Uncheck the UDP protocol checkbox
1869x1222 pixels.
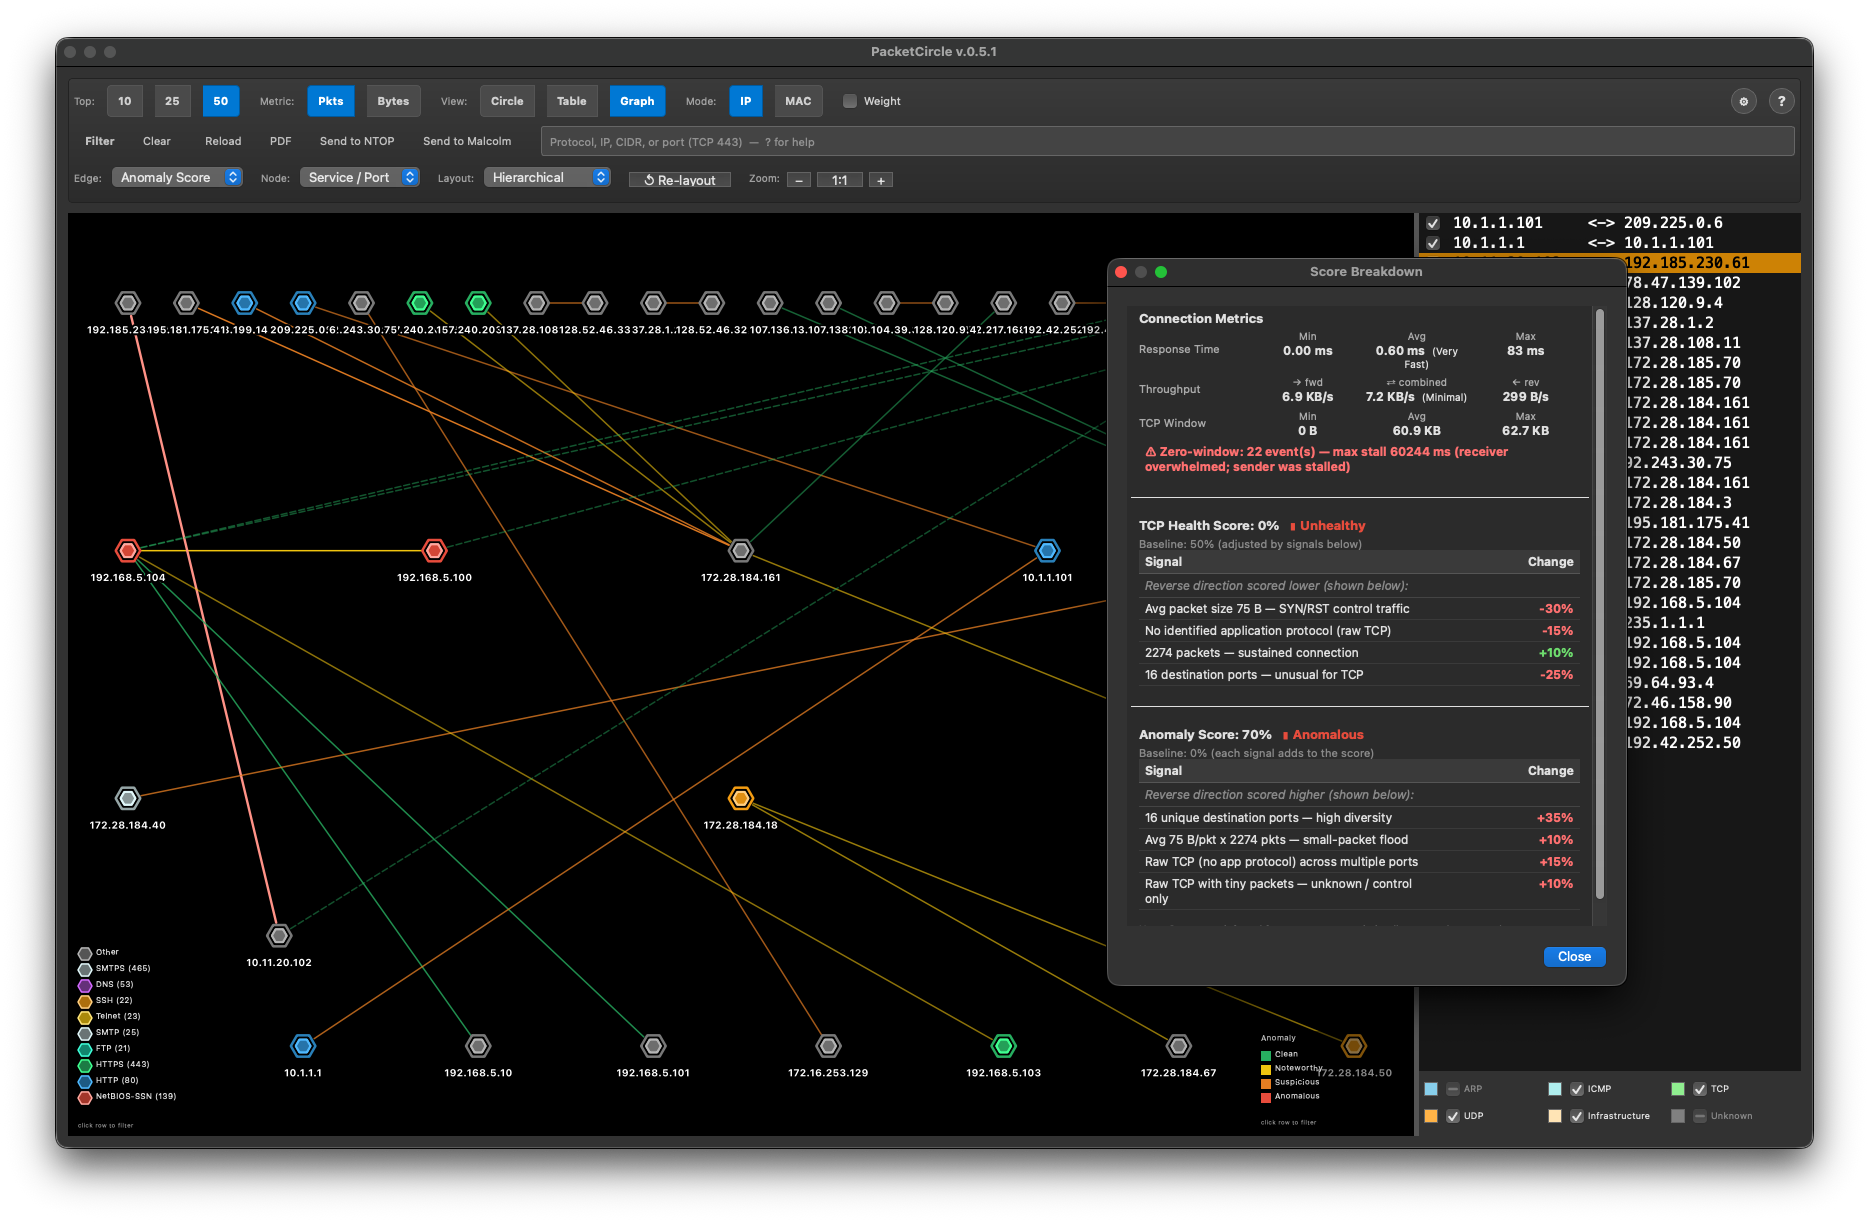[x=1453, y=1116]
